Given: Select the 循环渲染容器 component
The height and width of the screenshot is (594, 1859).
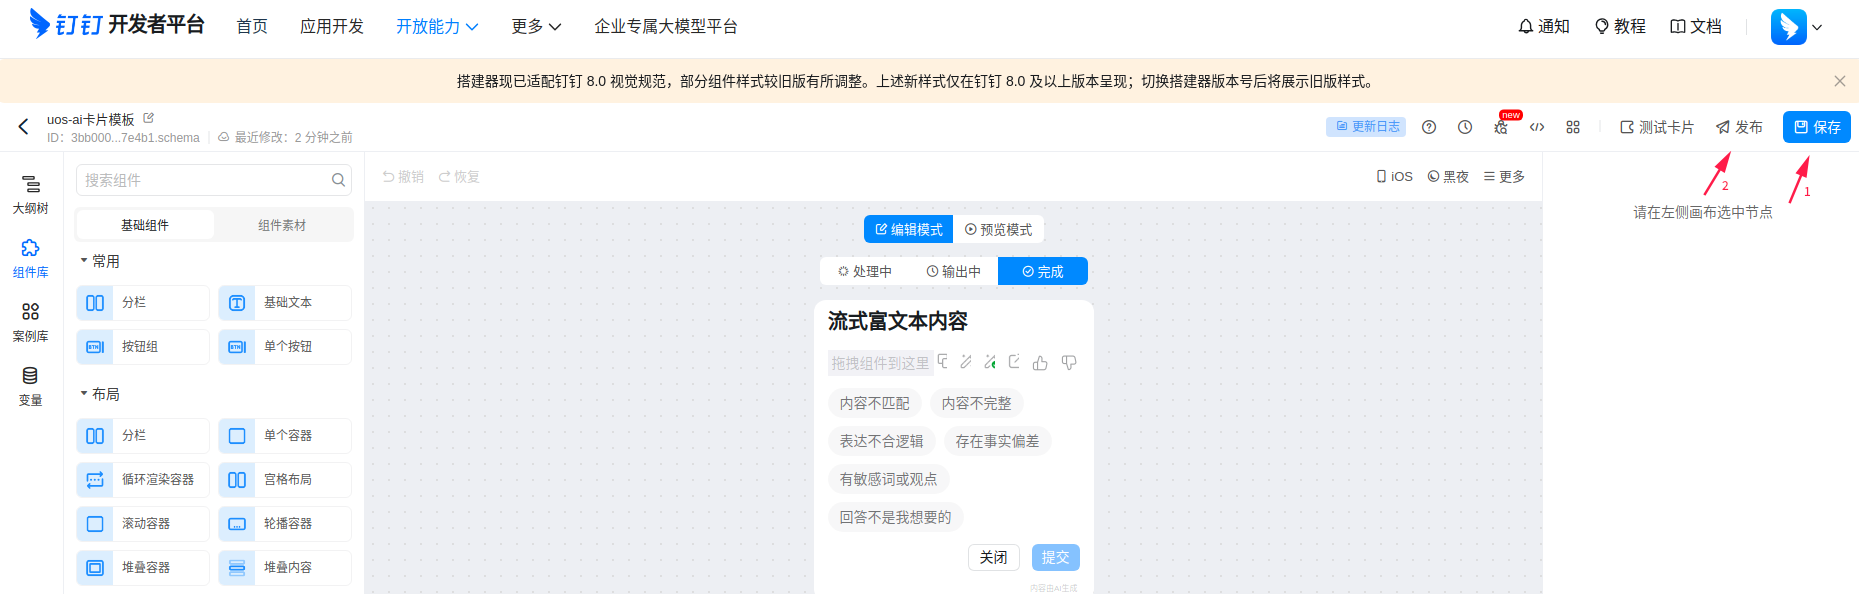Looking at the screenshot, I should pos(143,480).
